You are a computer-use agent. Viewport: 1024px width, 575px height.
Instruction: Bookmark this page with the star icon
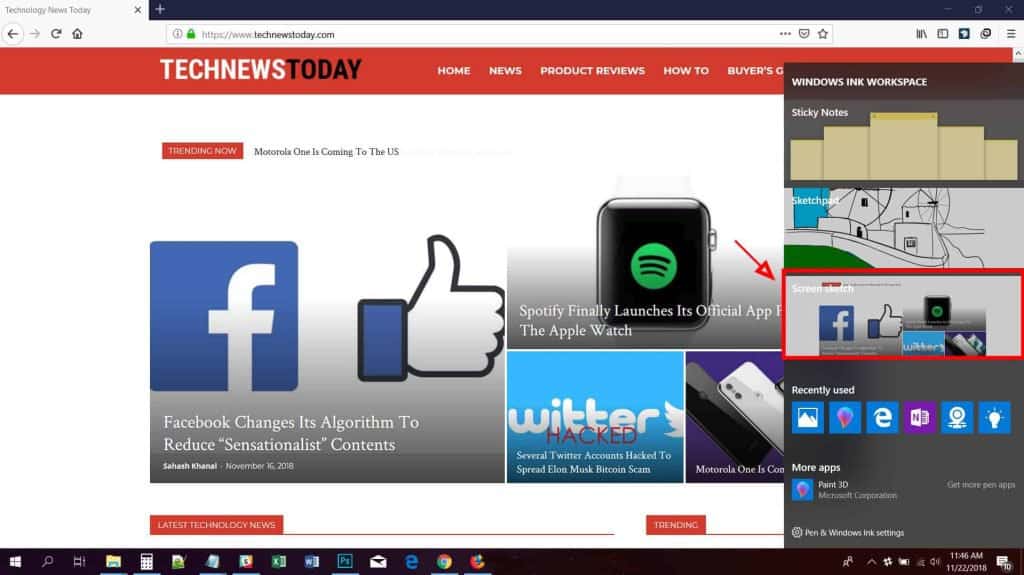823,34
